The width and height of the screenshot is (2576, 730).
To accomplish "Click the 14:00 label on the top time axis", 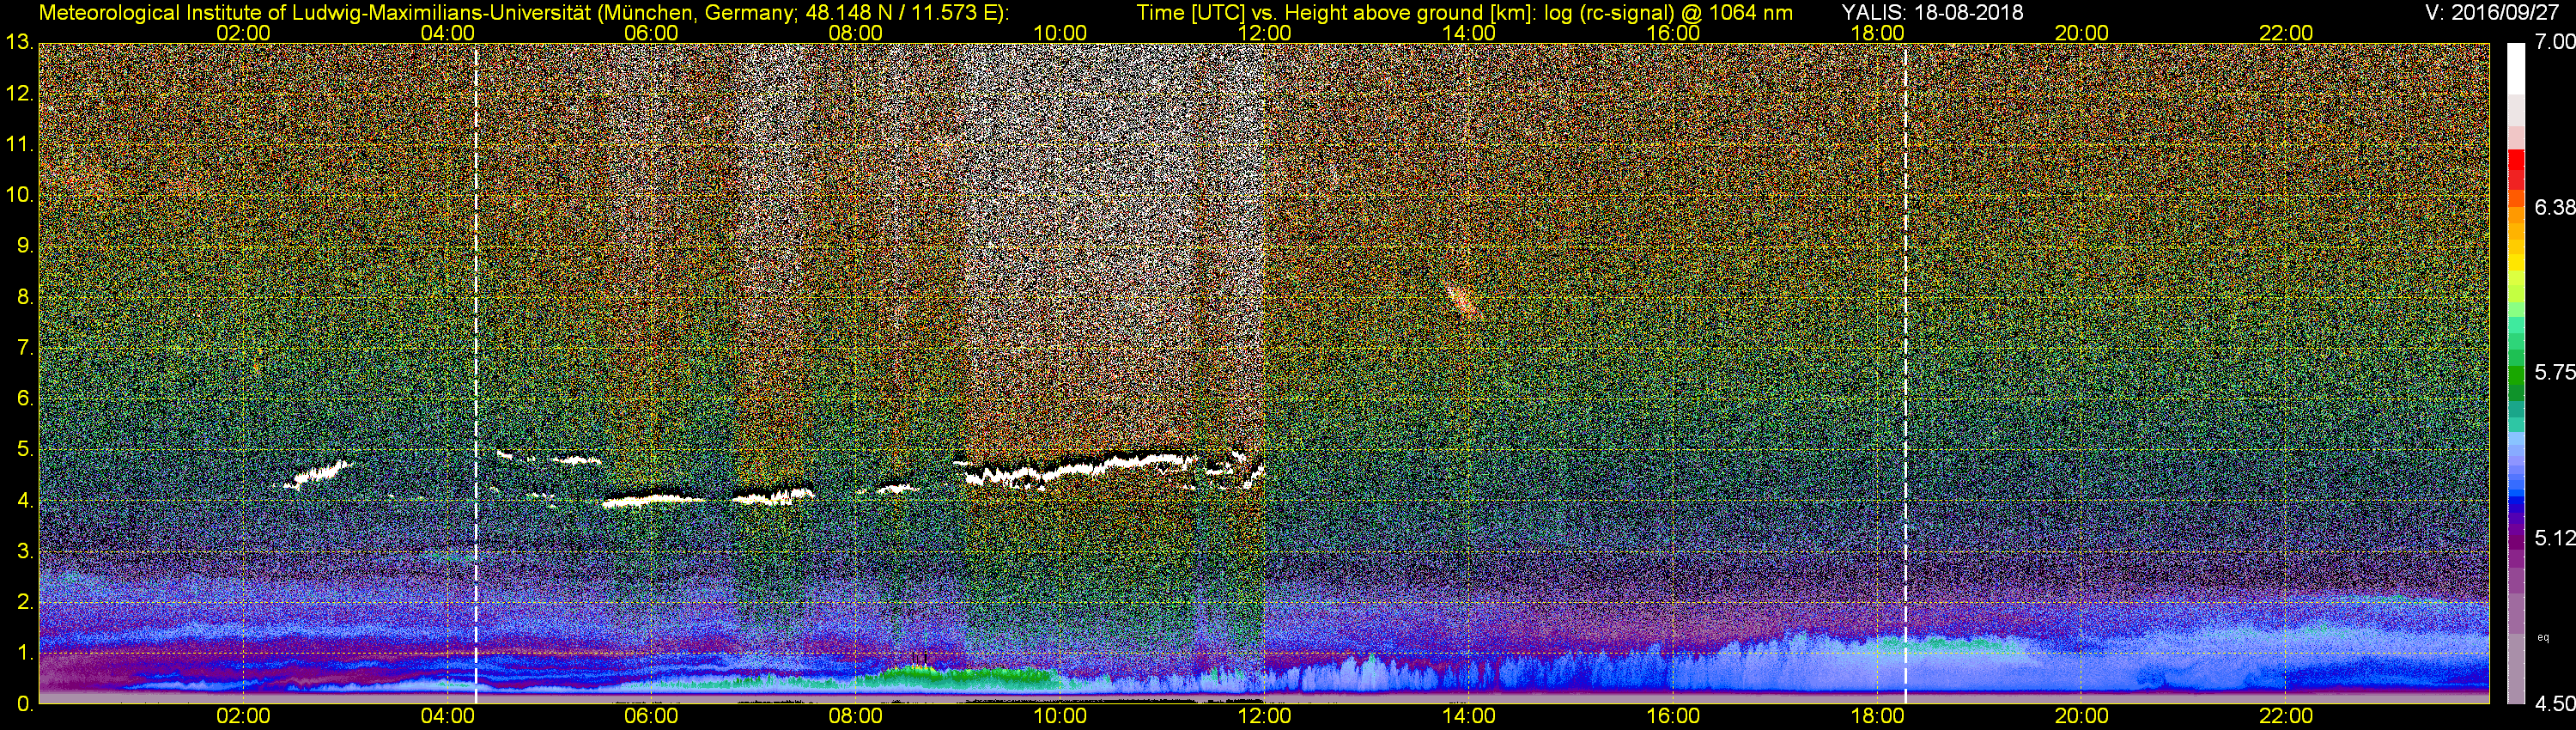I will pos(1468,33).
